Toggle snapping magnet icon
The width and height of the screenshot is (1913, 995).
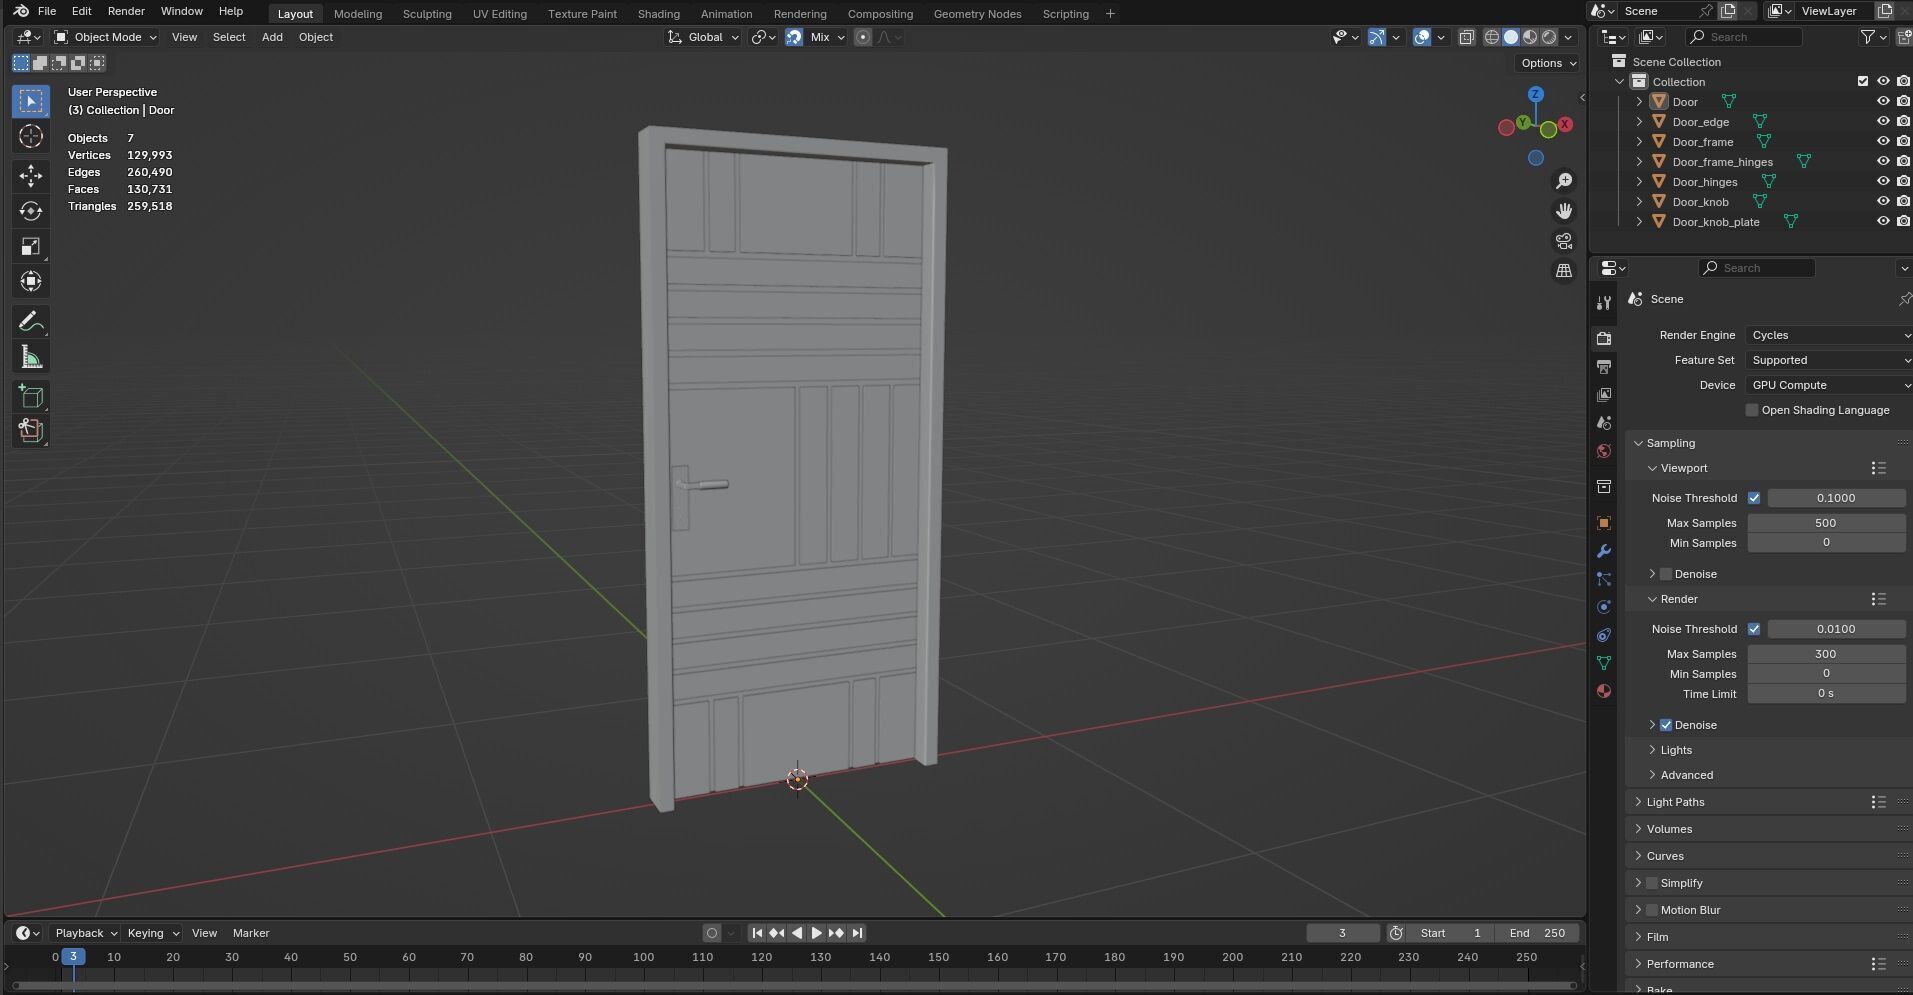794,37
